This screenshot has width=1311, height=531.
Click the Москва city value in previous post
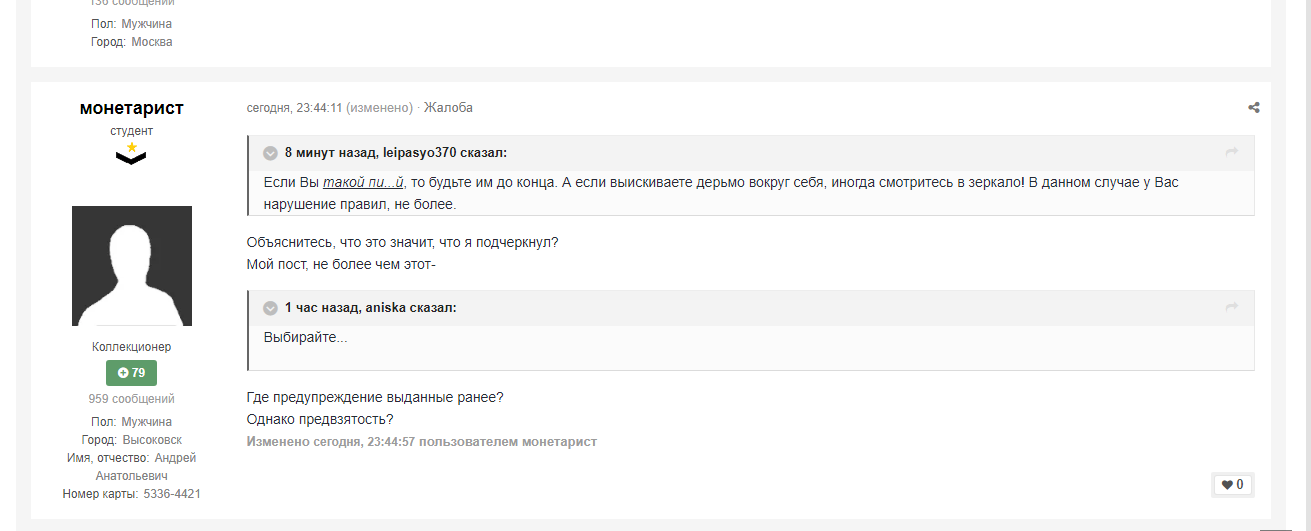coord(152,42)
